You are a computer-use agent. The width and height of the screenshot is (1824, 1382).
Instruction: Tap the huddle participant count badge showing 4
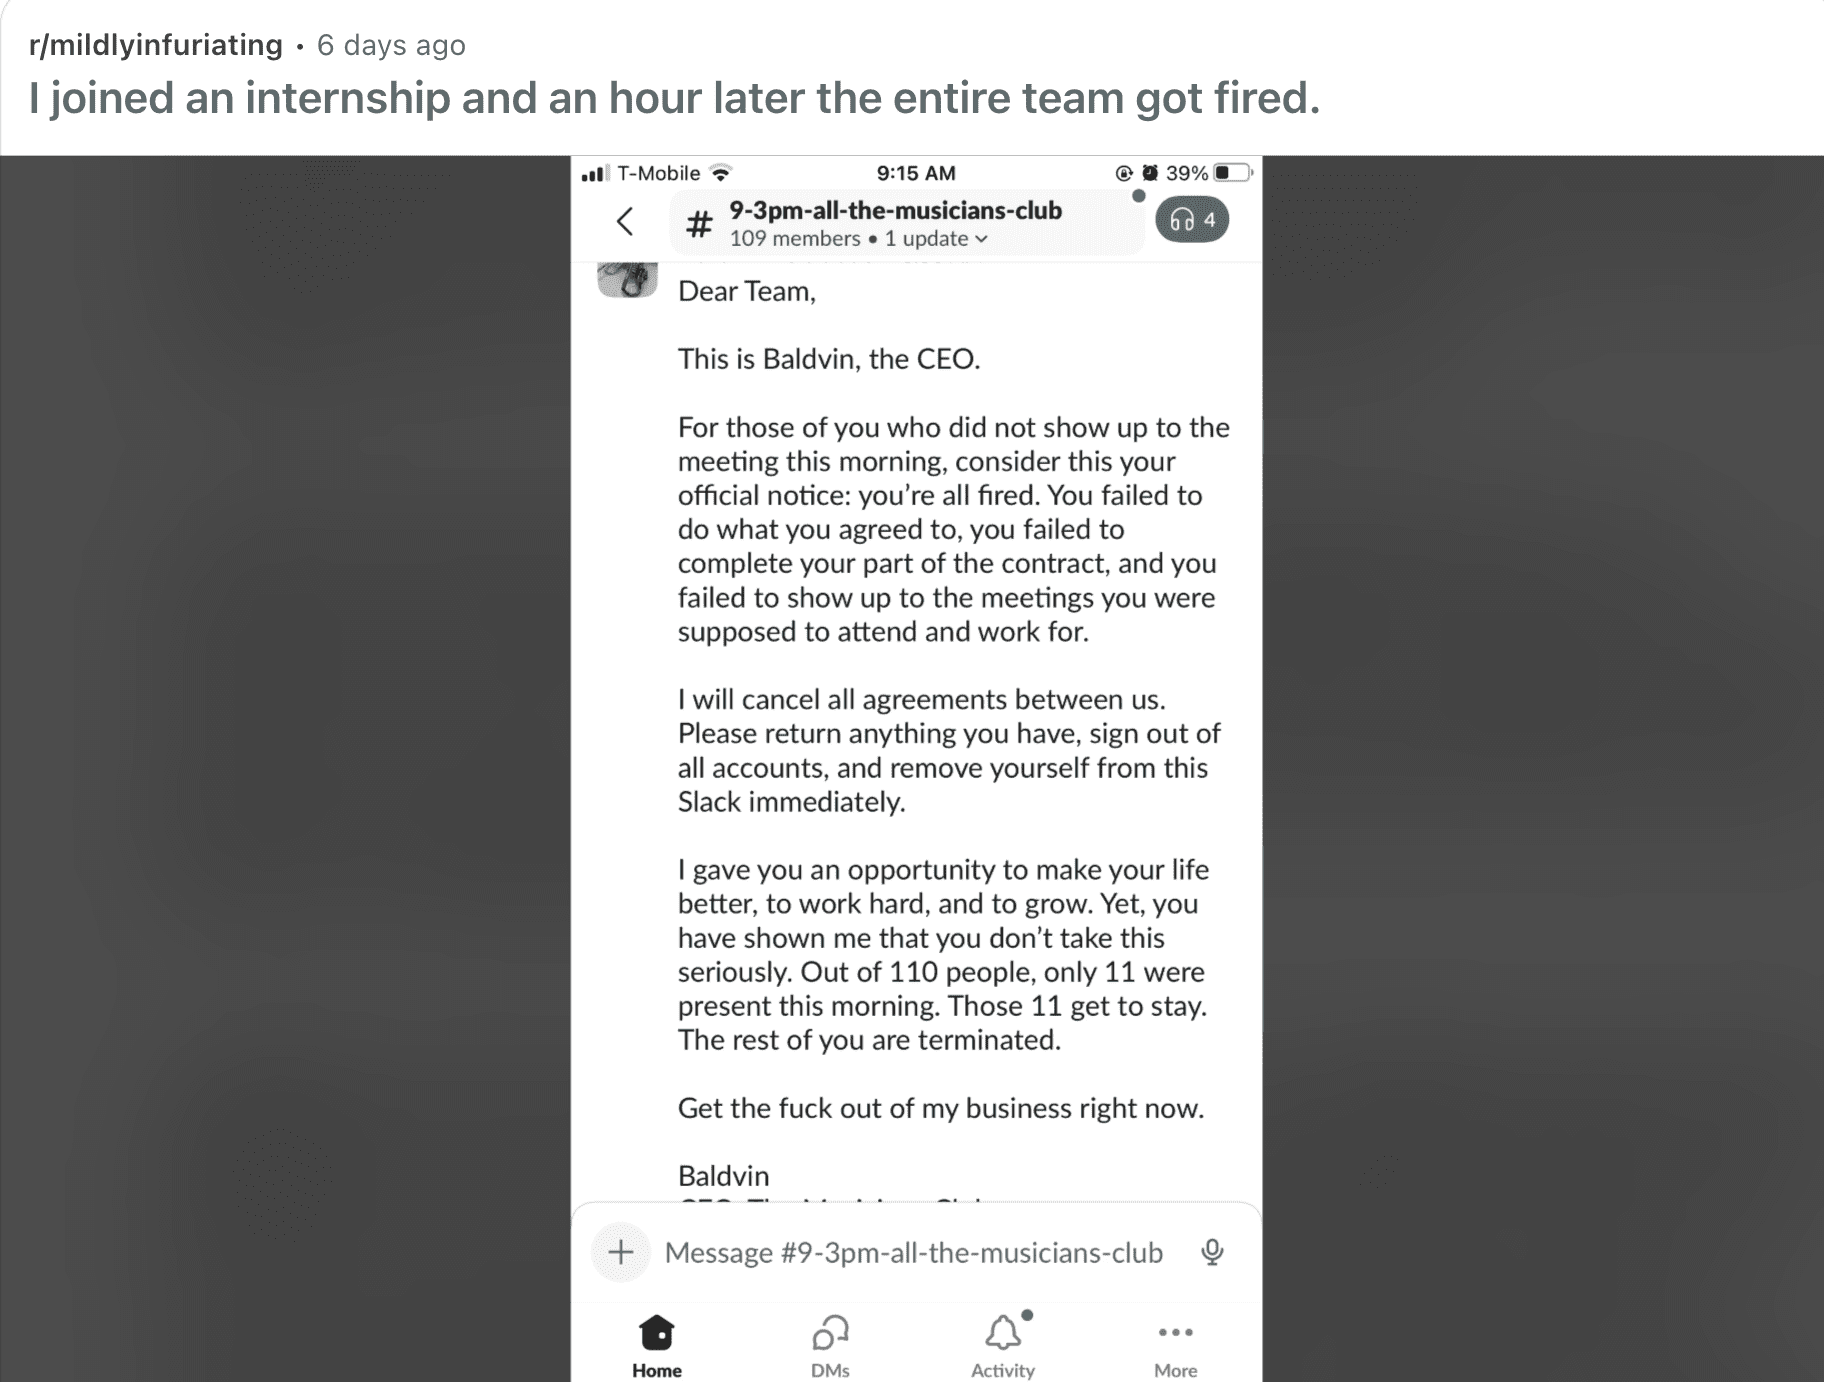(x=1210, y=220)
